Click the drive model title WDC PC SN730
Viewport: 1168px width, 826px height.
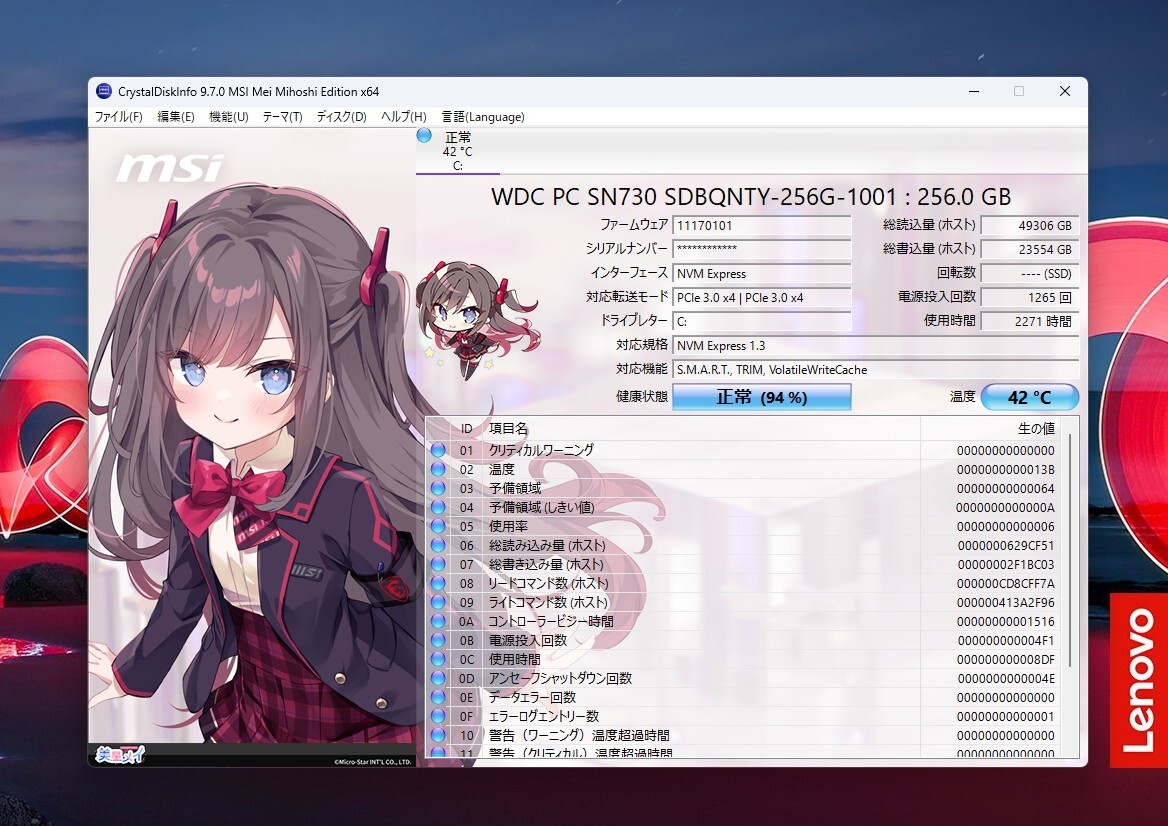point(751,197)
